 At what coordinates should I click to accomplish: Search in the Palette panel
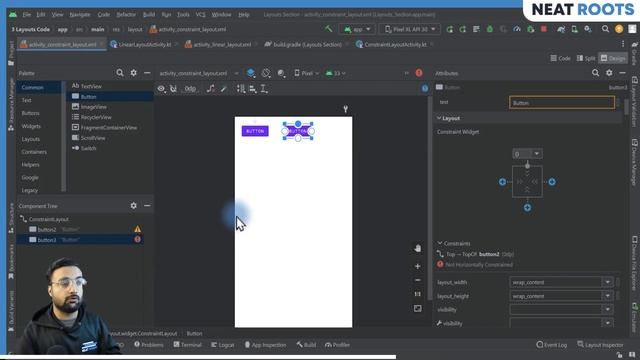coord(120,73)
